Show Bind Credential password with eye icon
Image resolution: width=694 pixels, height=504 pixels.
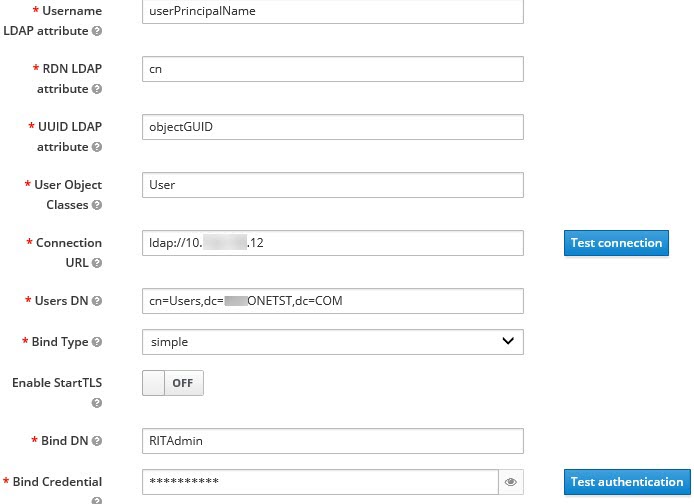pos(510,482)
